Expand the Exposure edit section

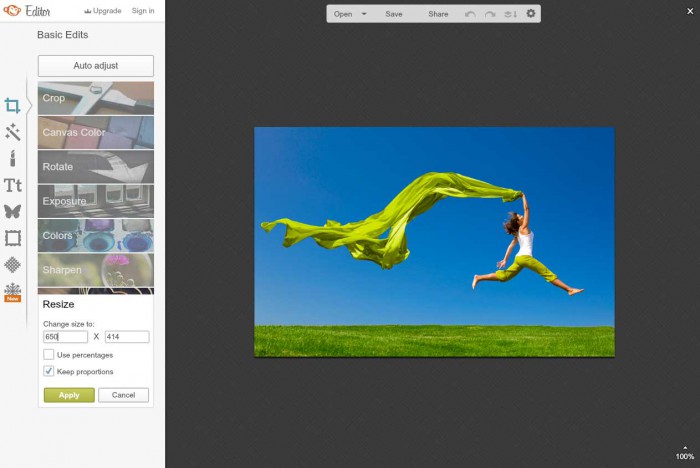(96, 201)
